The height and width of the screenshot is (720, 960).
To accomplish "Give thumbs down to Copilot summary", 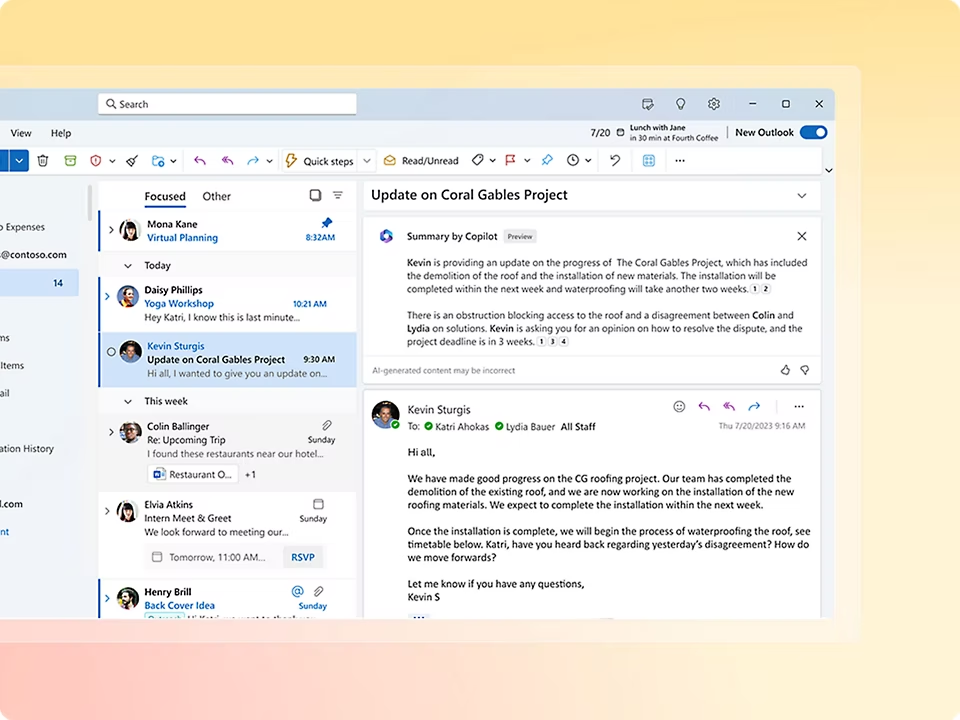I will click(x=804, y=370).
